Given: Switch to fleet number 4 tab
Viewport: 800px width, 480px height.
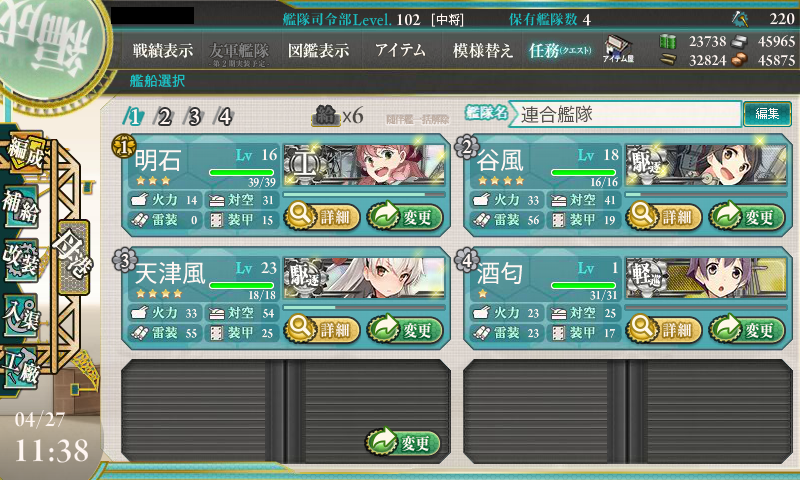Looking at the screenshot, I should (224, 117).
